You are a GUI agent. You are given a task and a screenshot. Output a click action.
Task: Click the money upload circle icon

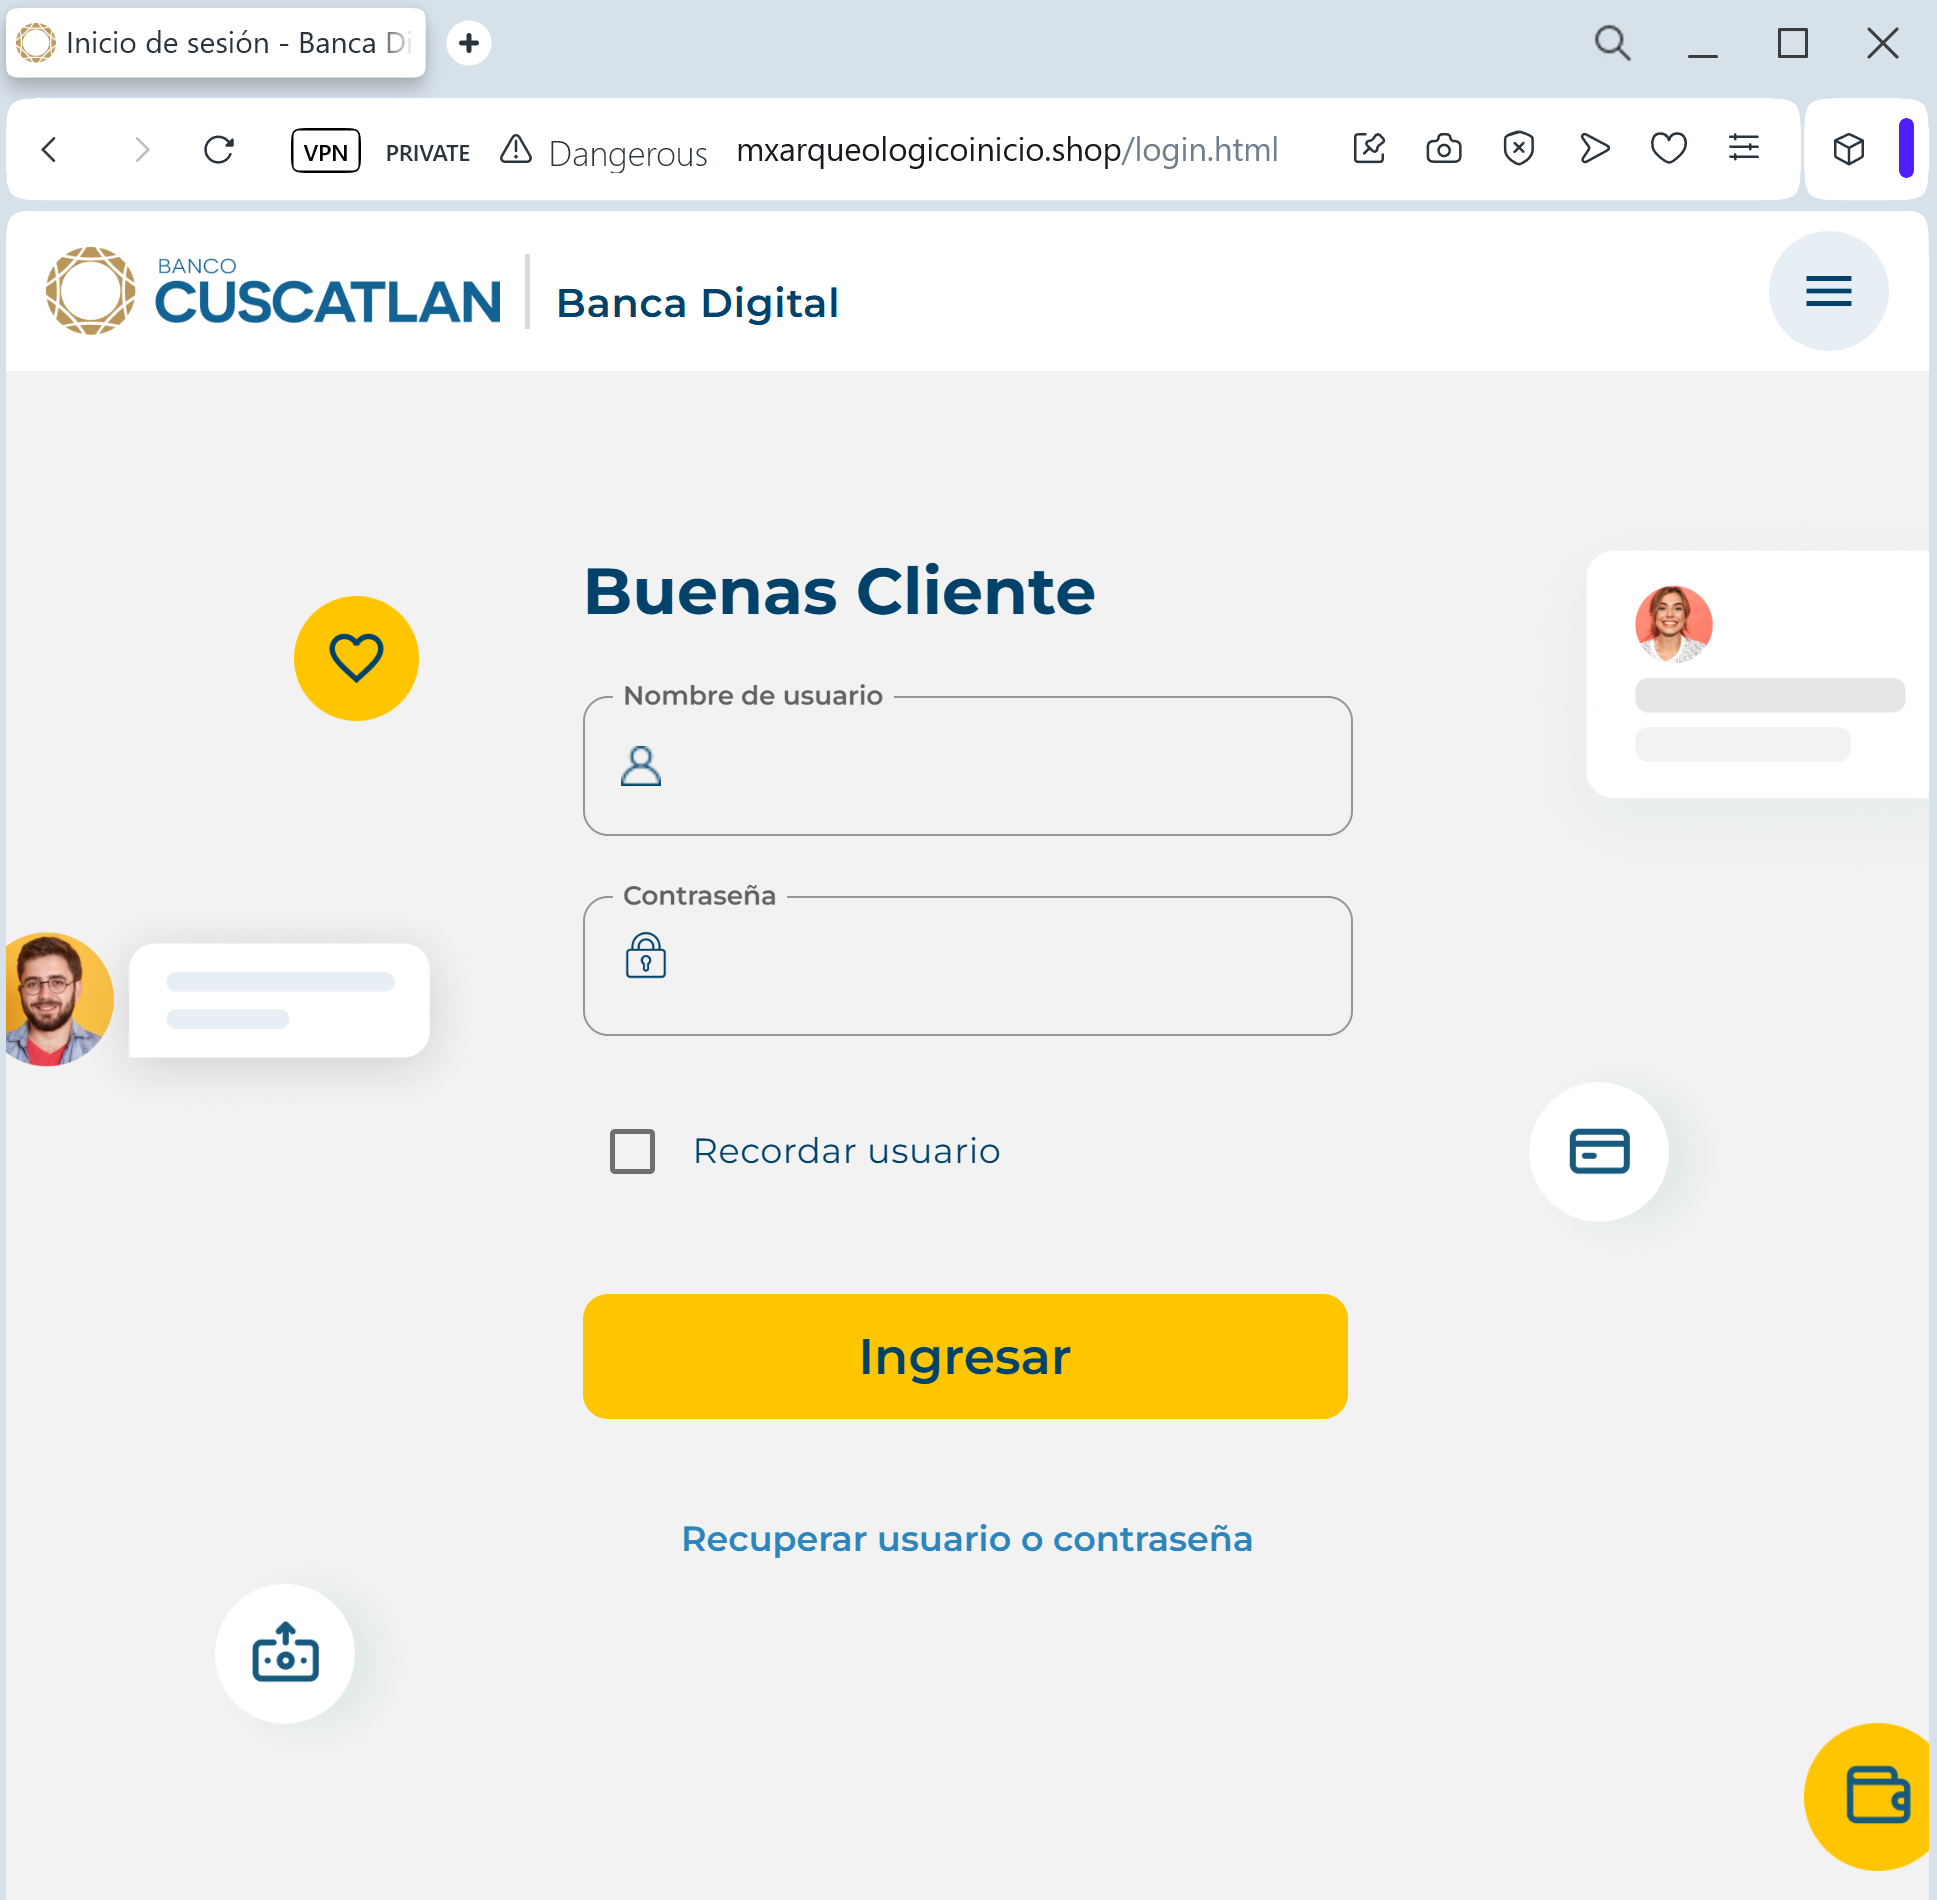point(285,1653)
